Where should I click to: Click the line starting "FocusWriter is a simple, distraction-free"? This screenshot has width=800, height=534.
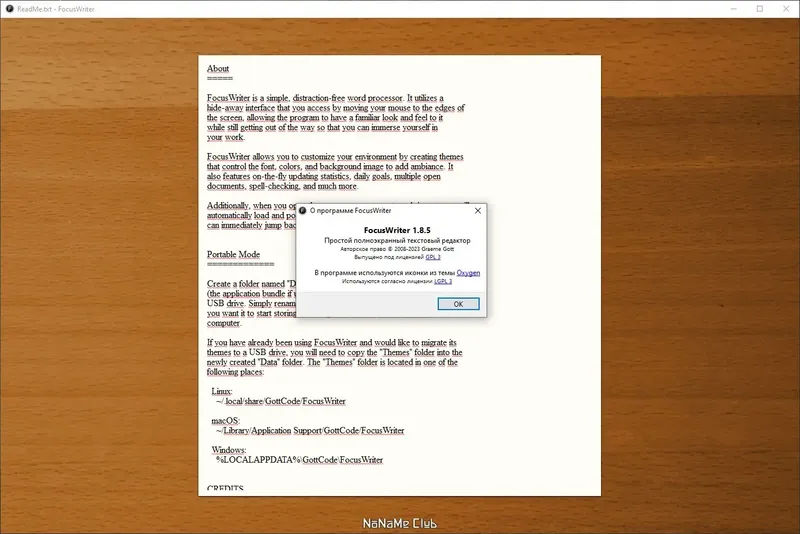click(325, 98)
